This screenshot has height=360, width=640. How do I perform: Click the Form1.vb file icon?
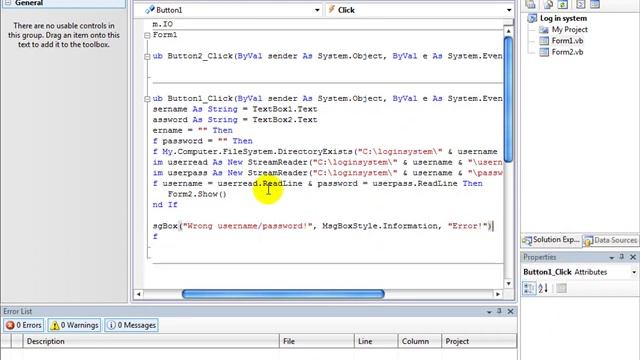tap(544, 41)
